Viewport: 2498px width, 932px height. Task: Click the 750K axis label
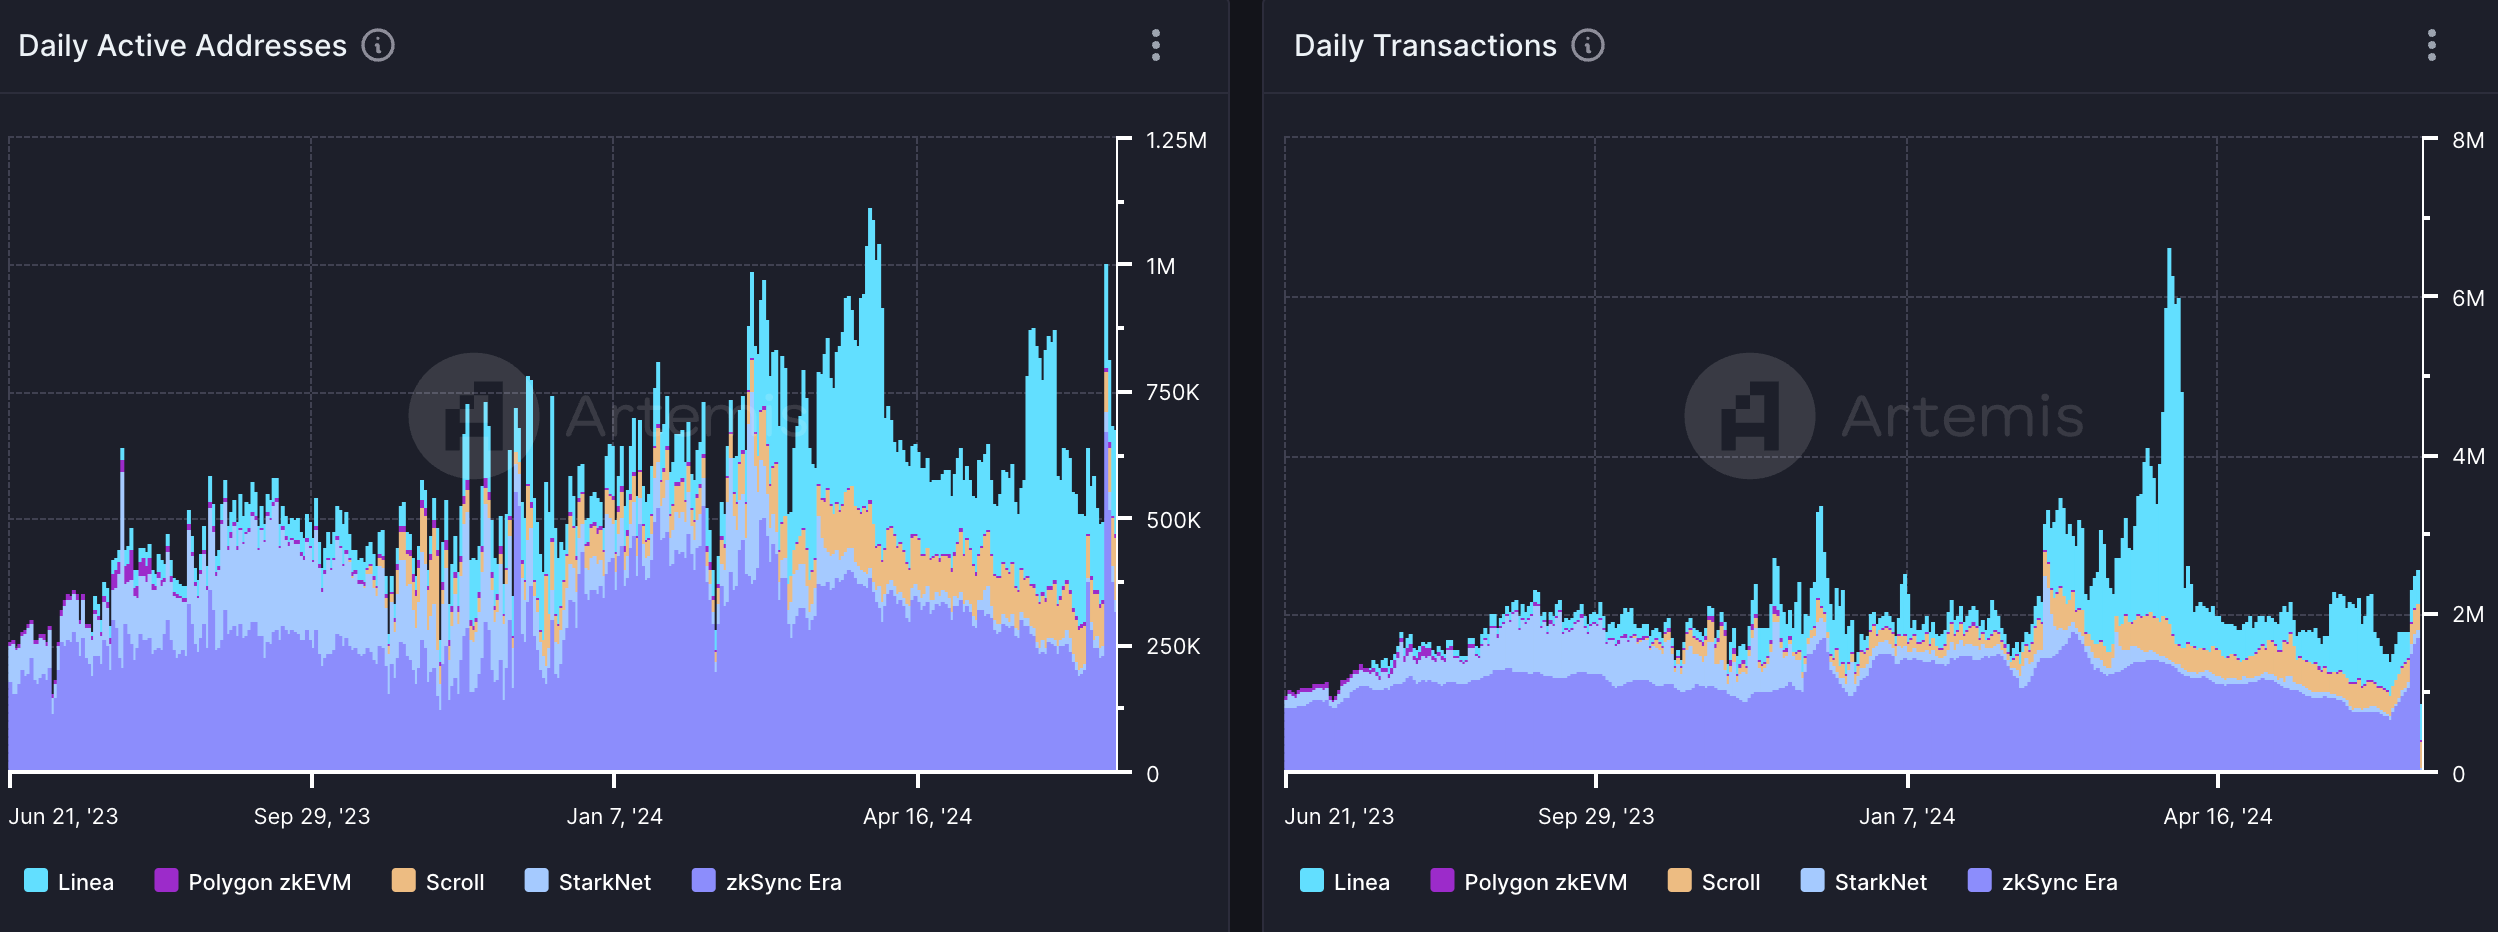[x=1172, y=392]
